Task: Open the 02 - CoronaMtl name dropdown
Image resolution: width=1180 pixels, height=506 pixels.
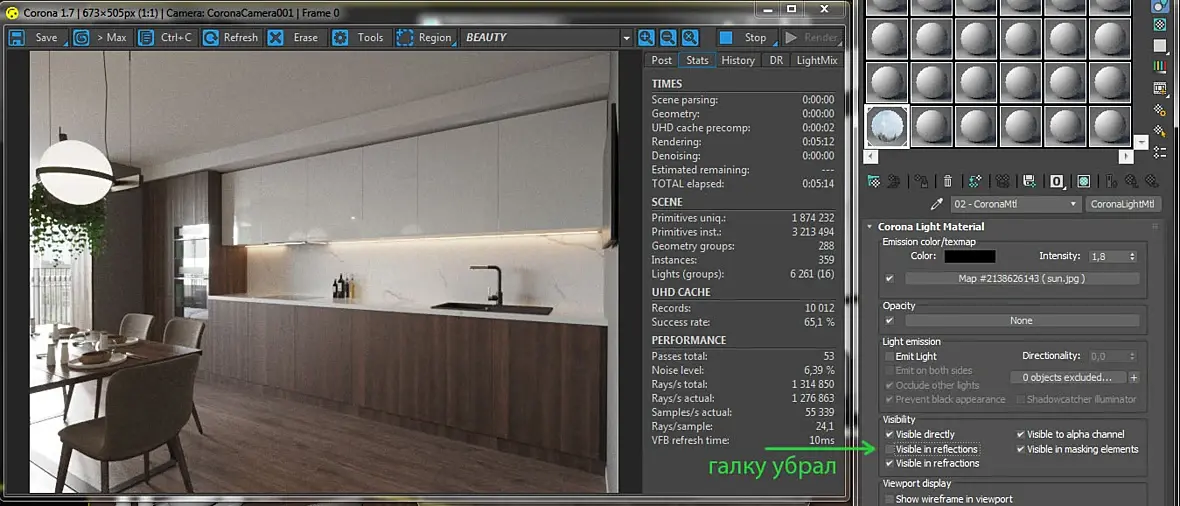Action: (x=1015, y=204)
